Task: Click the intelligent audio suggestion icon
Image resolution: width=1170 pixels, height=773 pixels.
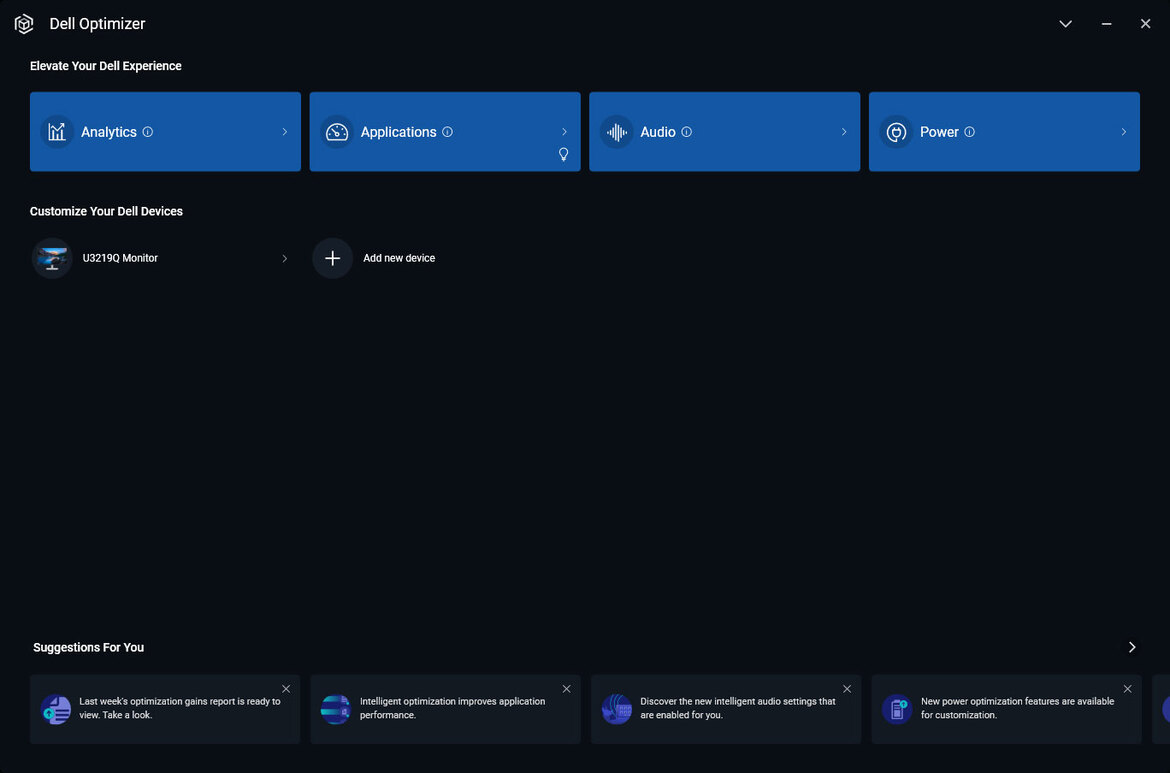Action: [x=616, y=709]
